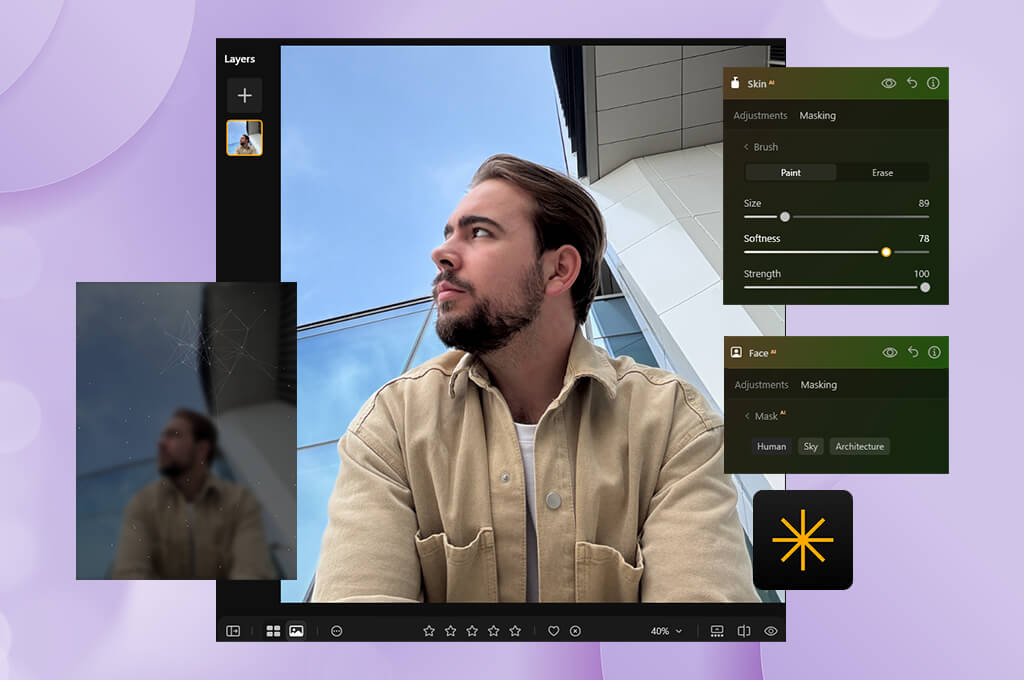Reject the photo with the X circle icon
1024x680 pixels.
coord(575,631)
